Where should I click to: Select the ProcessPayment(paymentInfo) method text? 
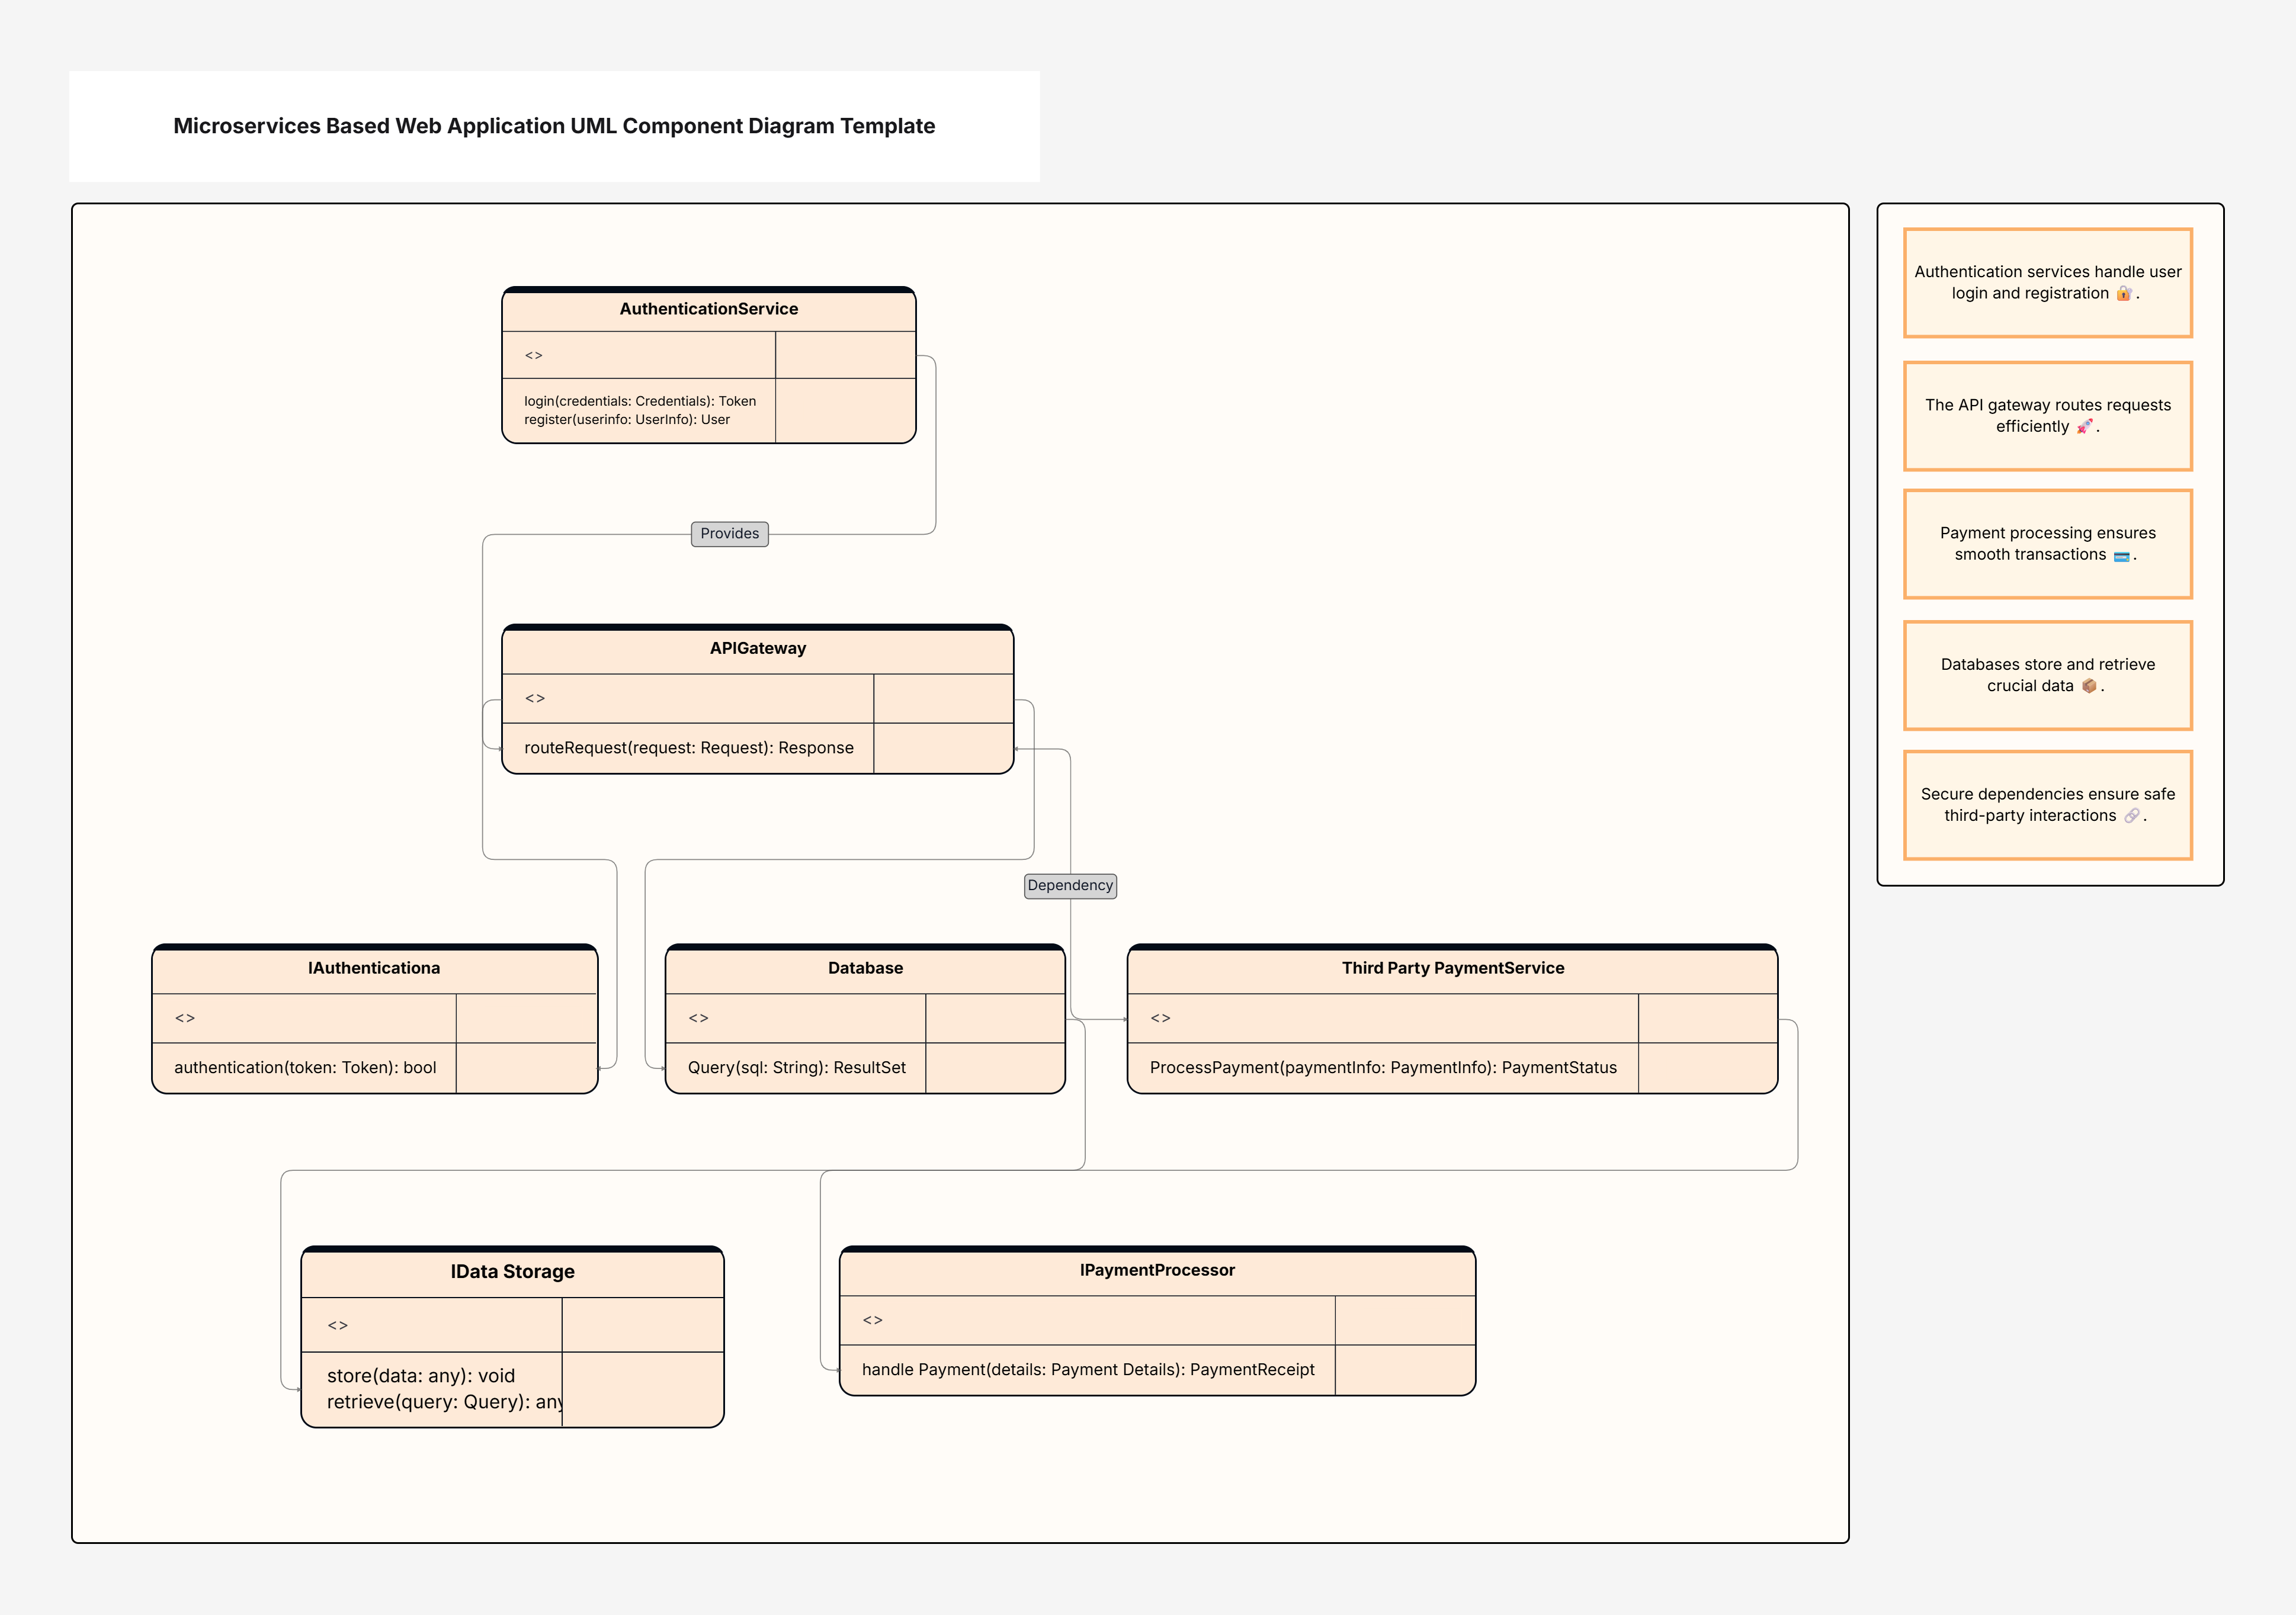pyautogui.click(x=1383, y=1068)
